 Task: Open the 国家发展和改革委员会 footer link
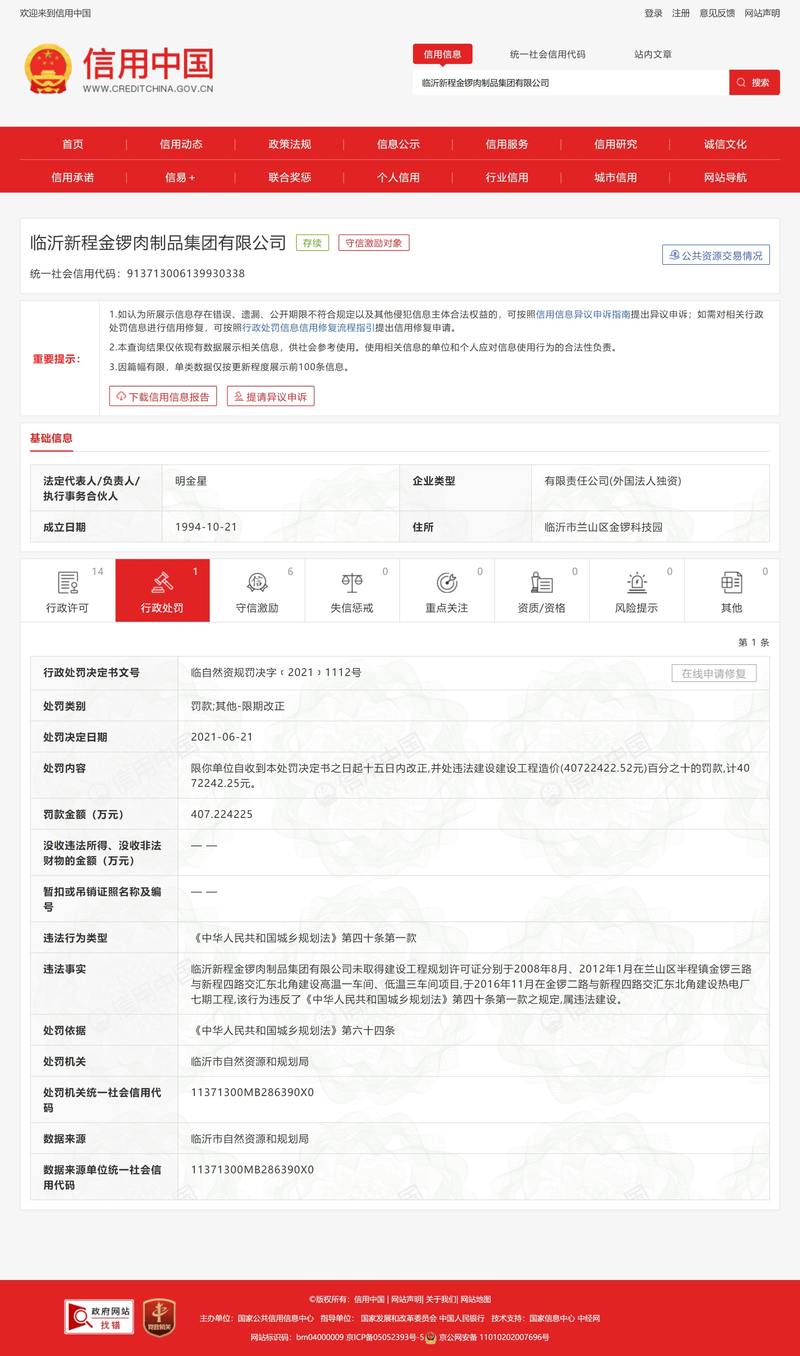tap(398, 1318)
